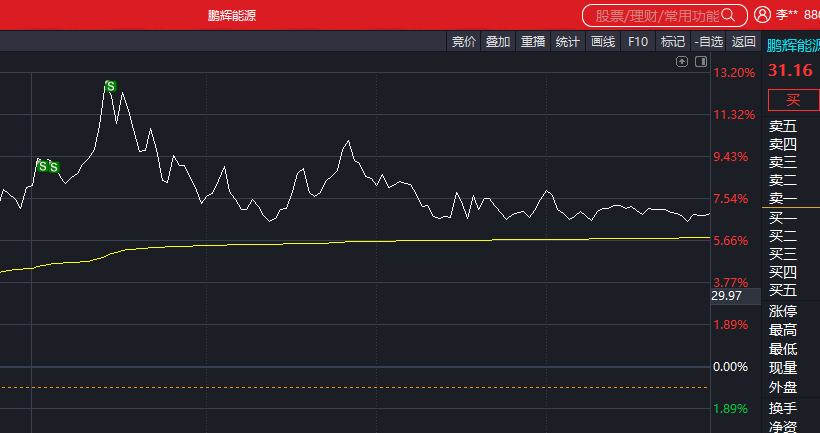This screenshot has width=820, height=433.
Task: Select the 卖四 order row
Action: [783, 144]
